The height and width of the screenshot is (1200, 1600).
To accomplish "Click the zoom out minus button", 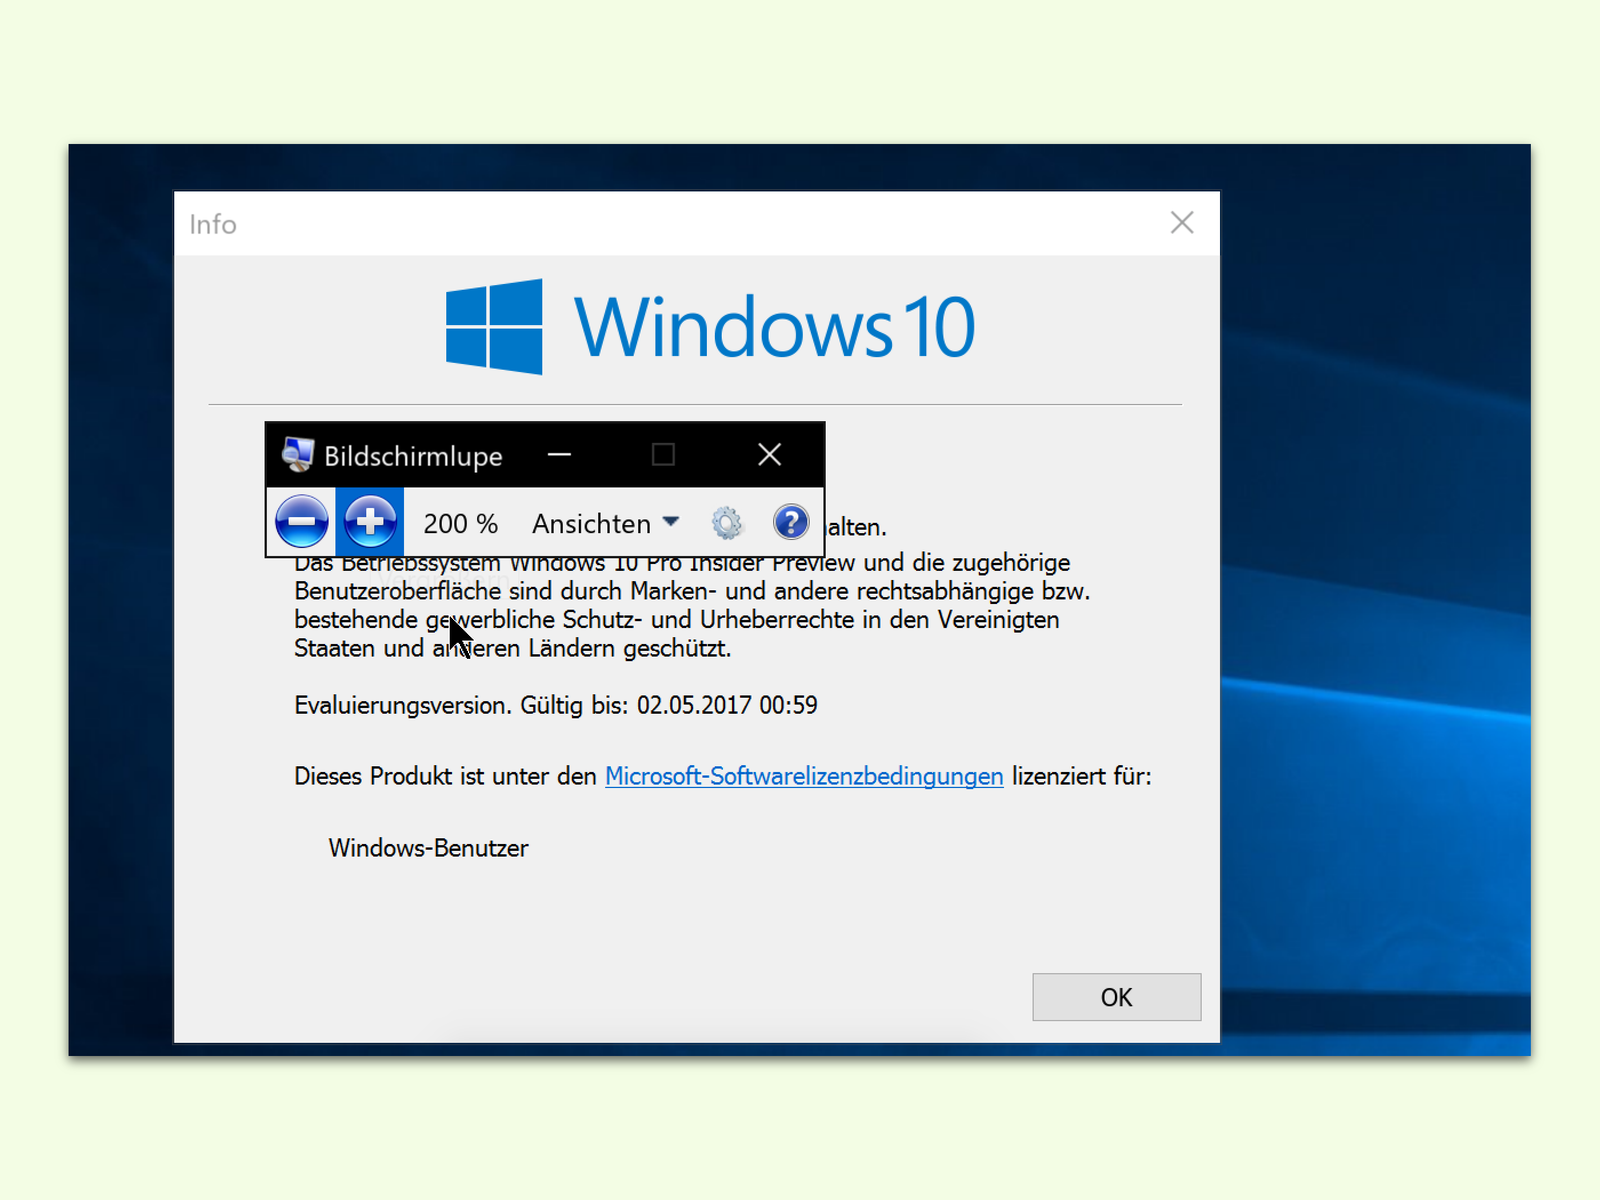I will click(301, 522).
